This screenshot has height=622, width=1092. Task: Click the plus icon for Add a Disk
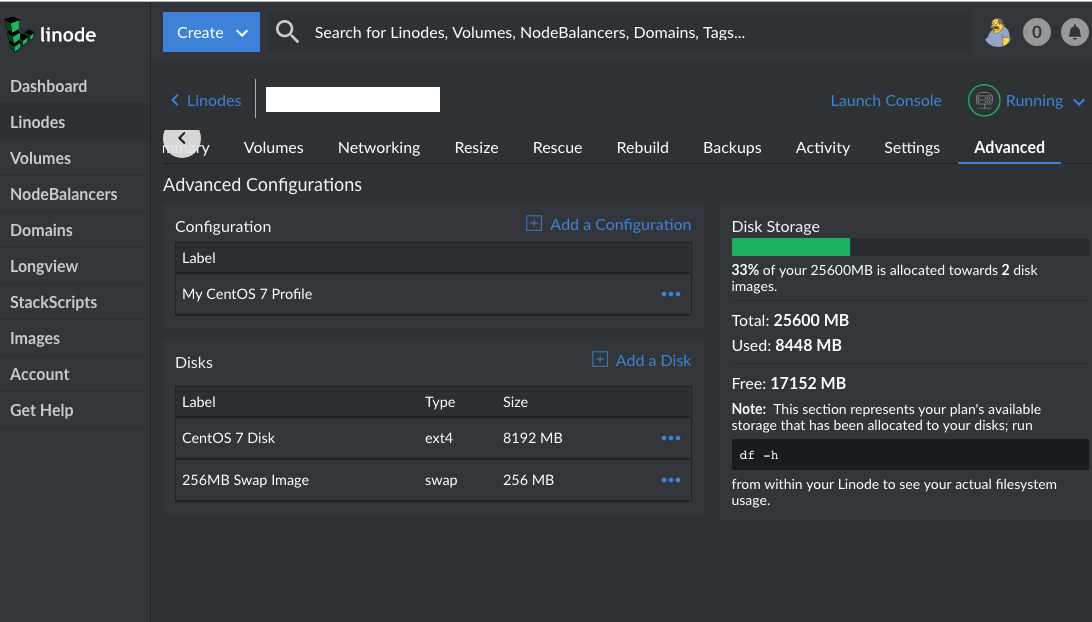[599, 359]
